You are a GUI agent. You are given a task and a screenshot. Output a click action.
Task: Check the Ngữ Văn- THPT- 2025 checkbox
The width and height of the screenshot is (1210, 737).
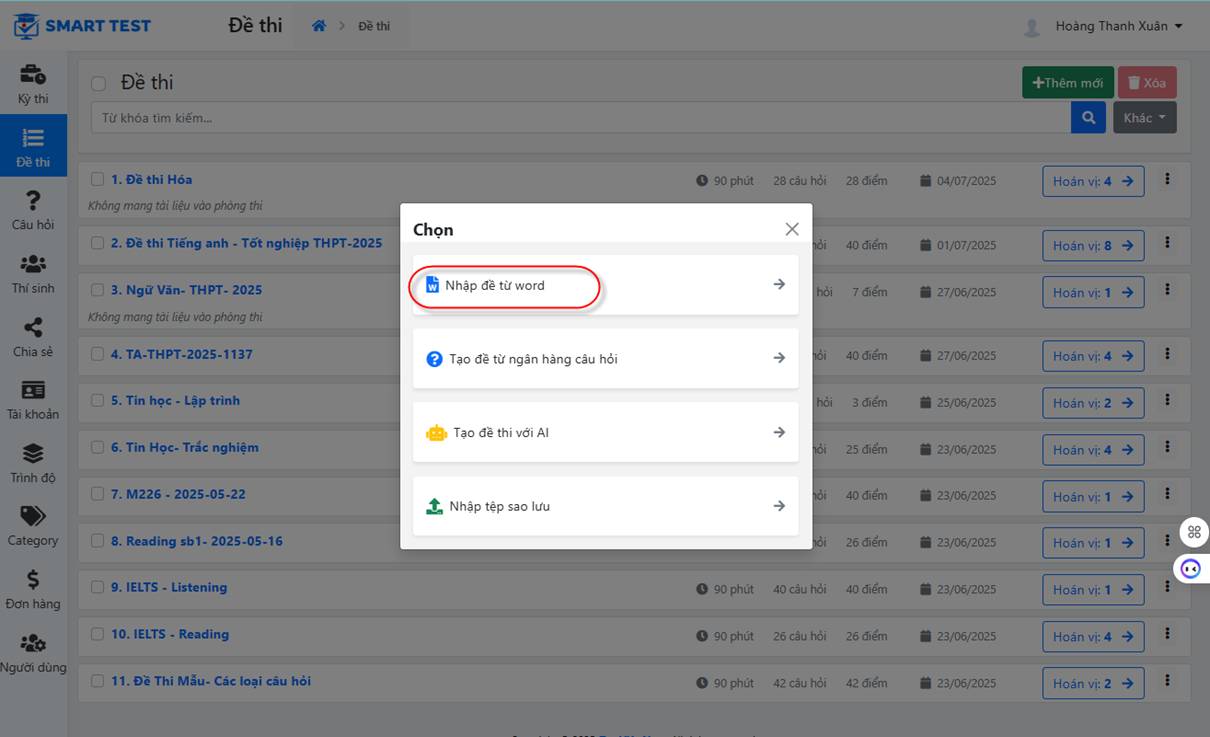point(97,289)
